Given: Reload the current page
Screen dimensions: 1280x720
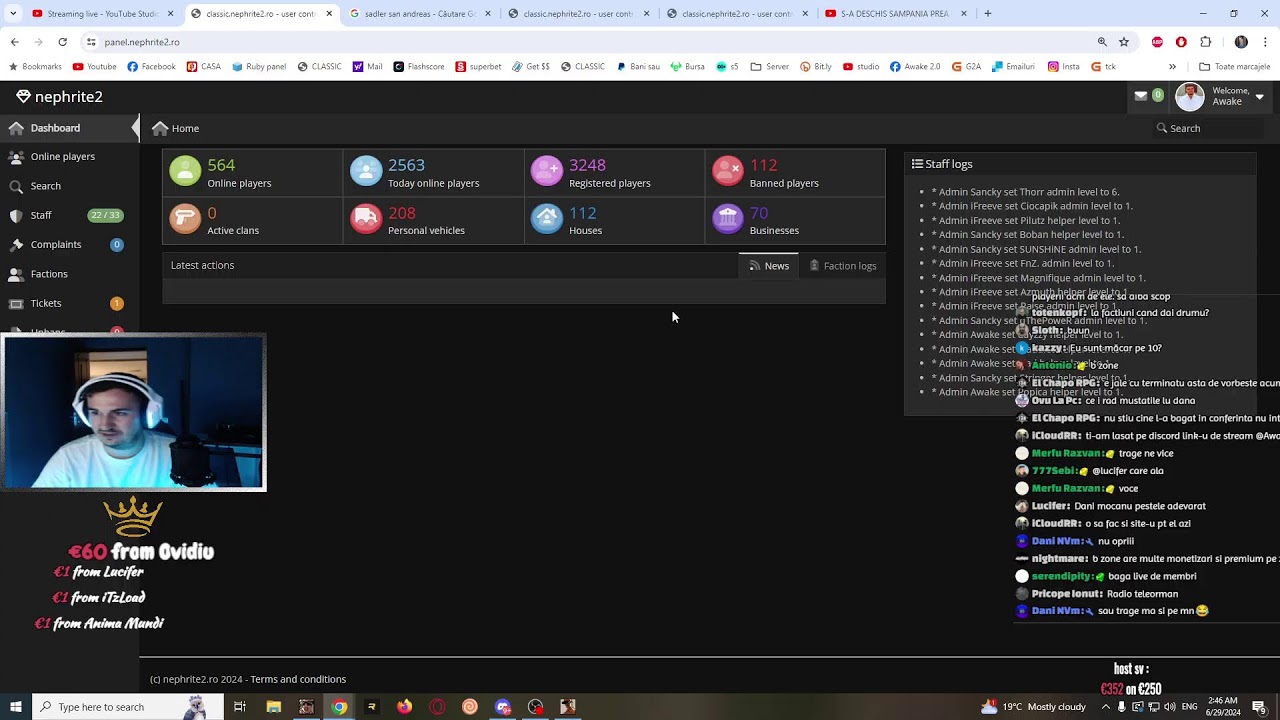Looking at the screenshot, I should point(62,42).
